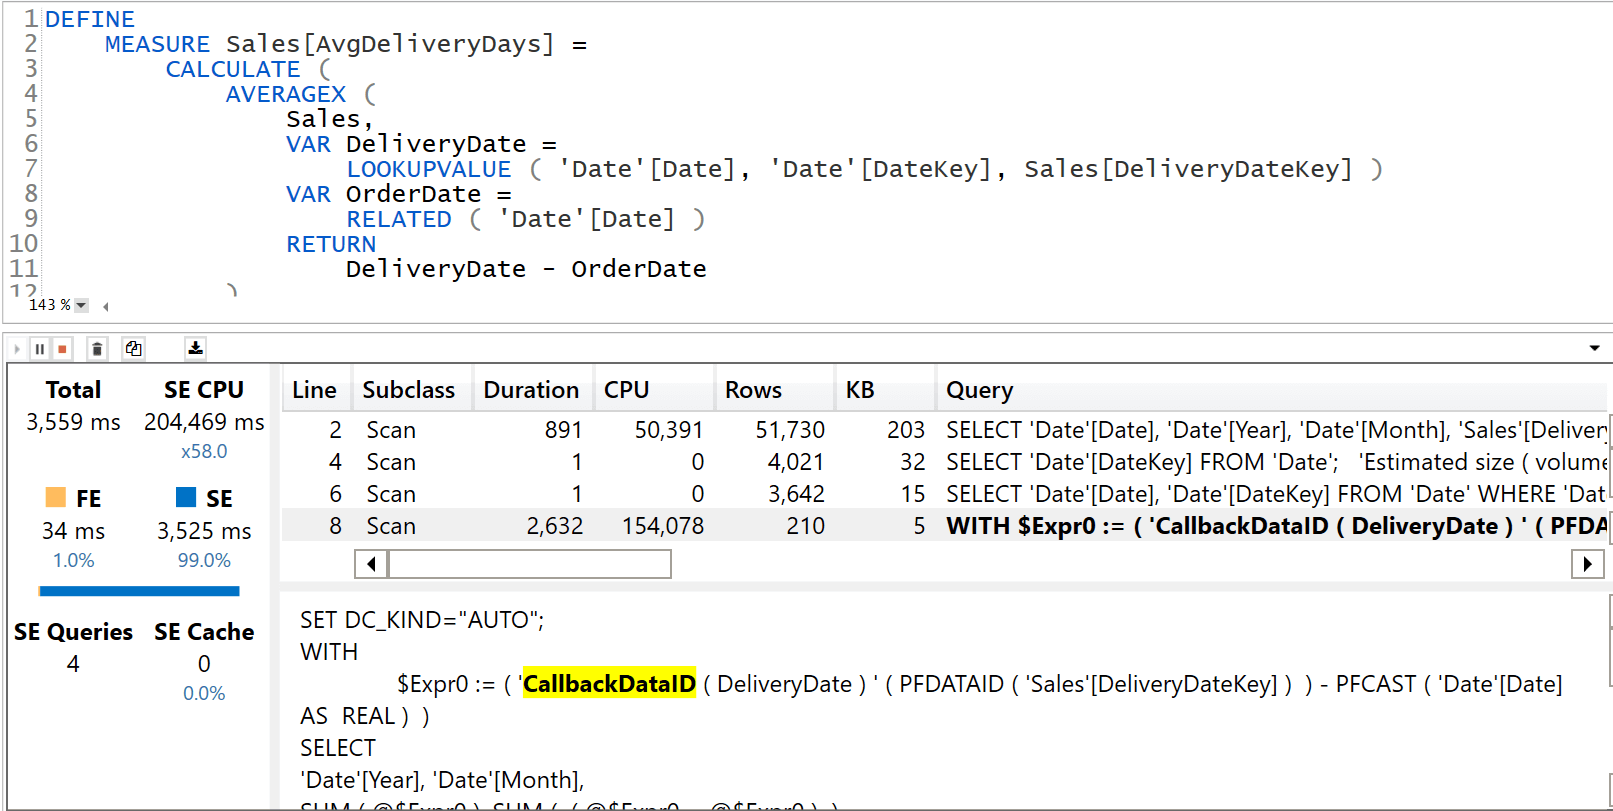Viewport: 1613px width, 811px height.
Task: Select the line 8 Scan row
Action: 944,526
